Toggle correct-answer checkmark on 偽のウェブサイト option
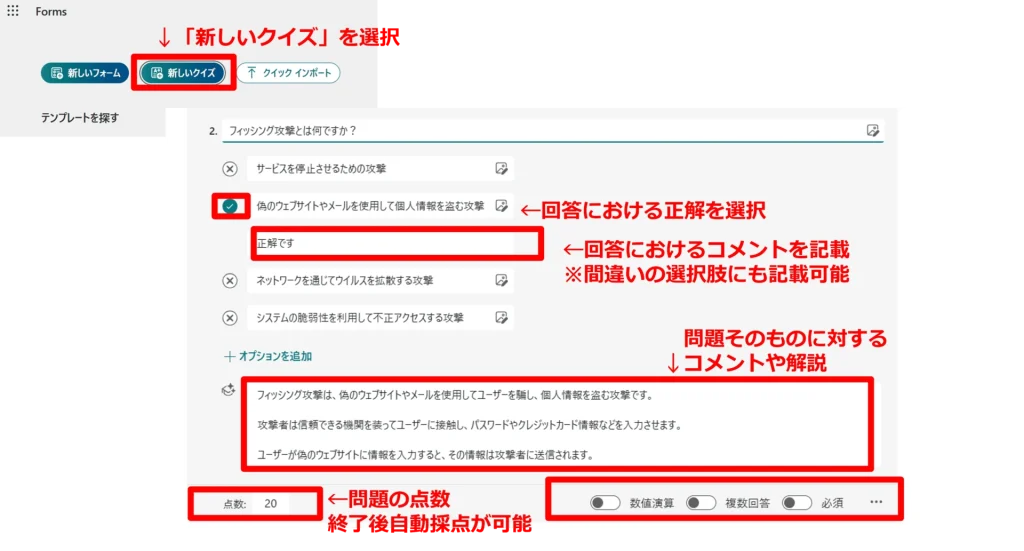Image resolution: width=1024 pixels, height=551 pixels. point(230,206)
